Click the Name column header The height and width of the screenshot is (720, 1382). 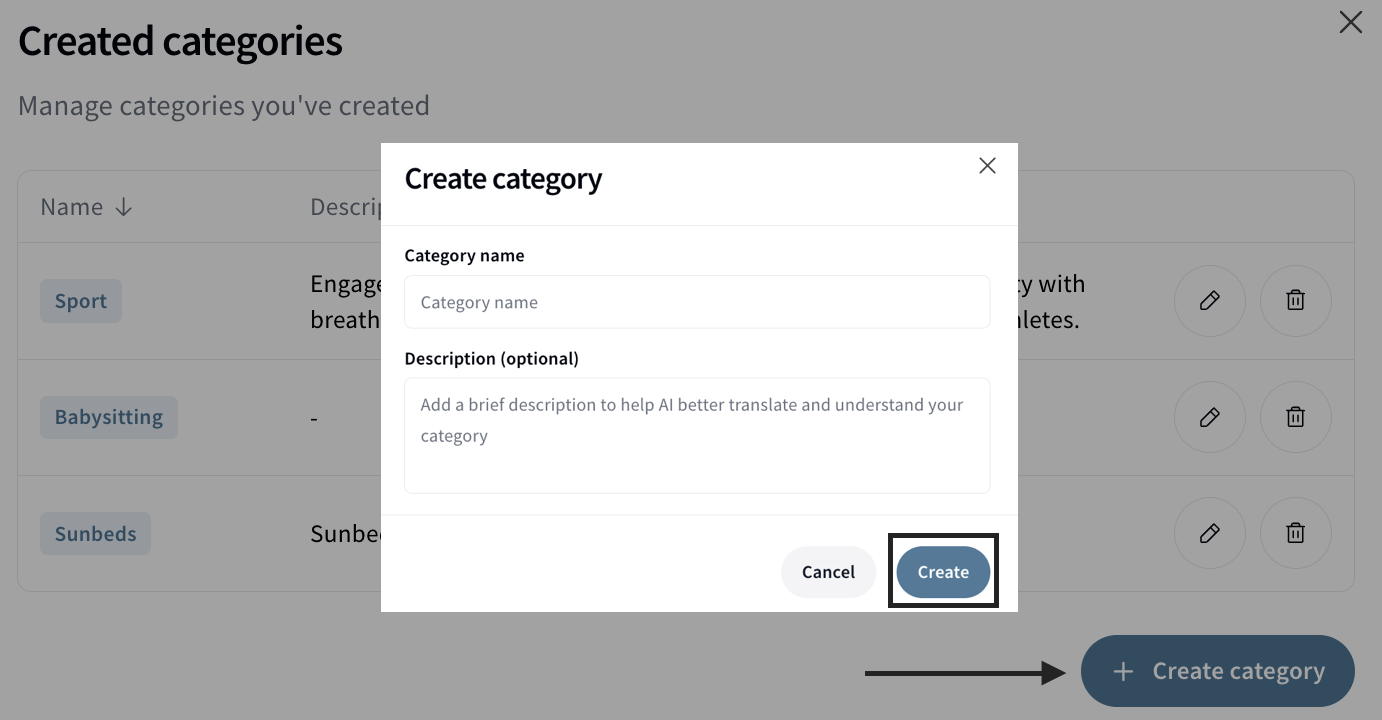72,207
